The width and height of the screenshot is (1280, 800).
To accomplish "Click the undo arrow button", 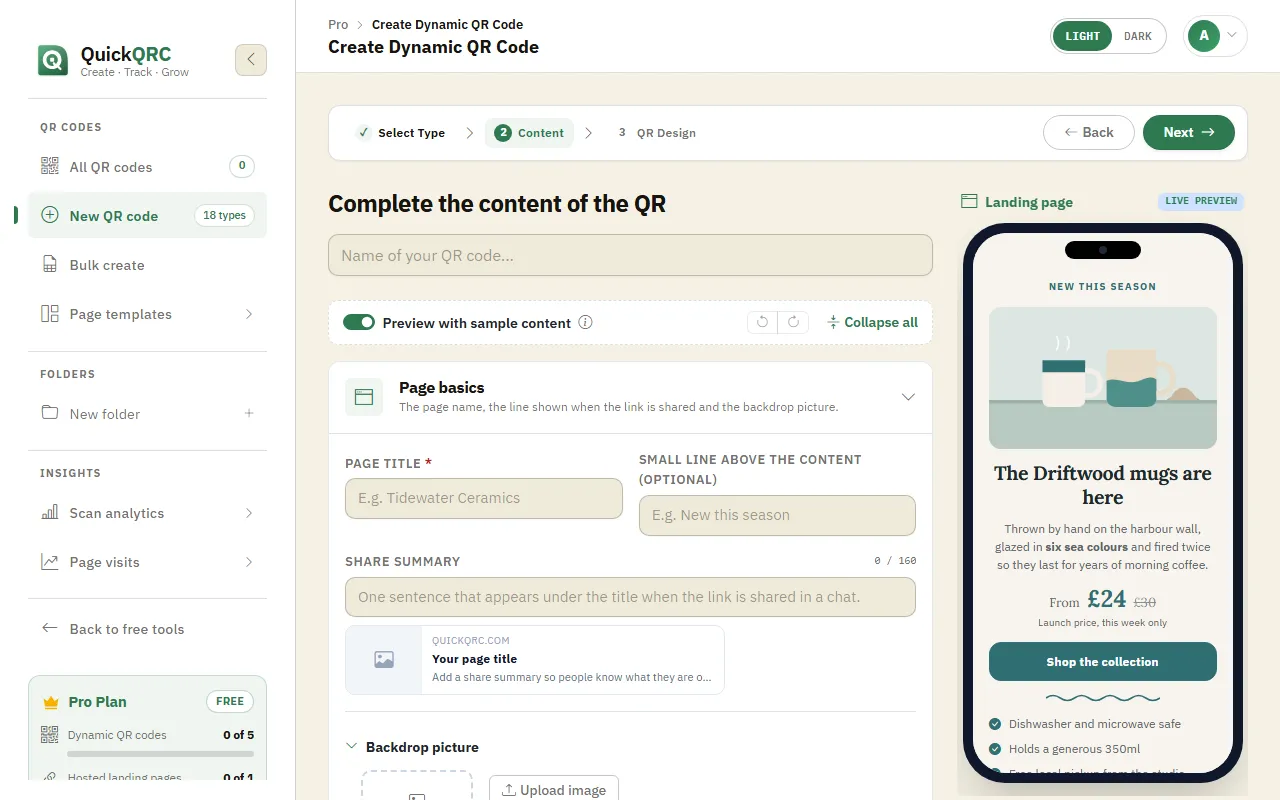I will coord(762,322).
